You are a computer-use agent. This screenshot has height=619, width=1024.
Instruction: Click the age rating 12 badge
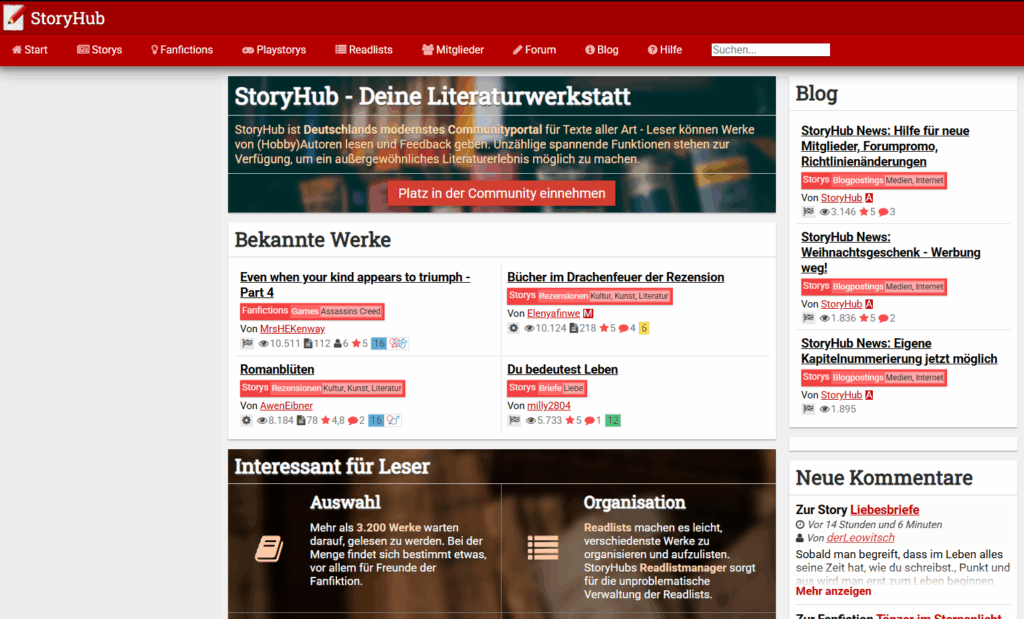[612, 420]
